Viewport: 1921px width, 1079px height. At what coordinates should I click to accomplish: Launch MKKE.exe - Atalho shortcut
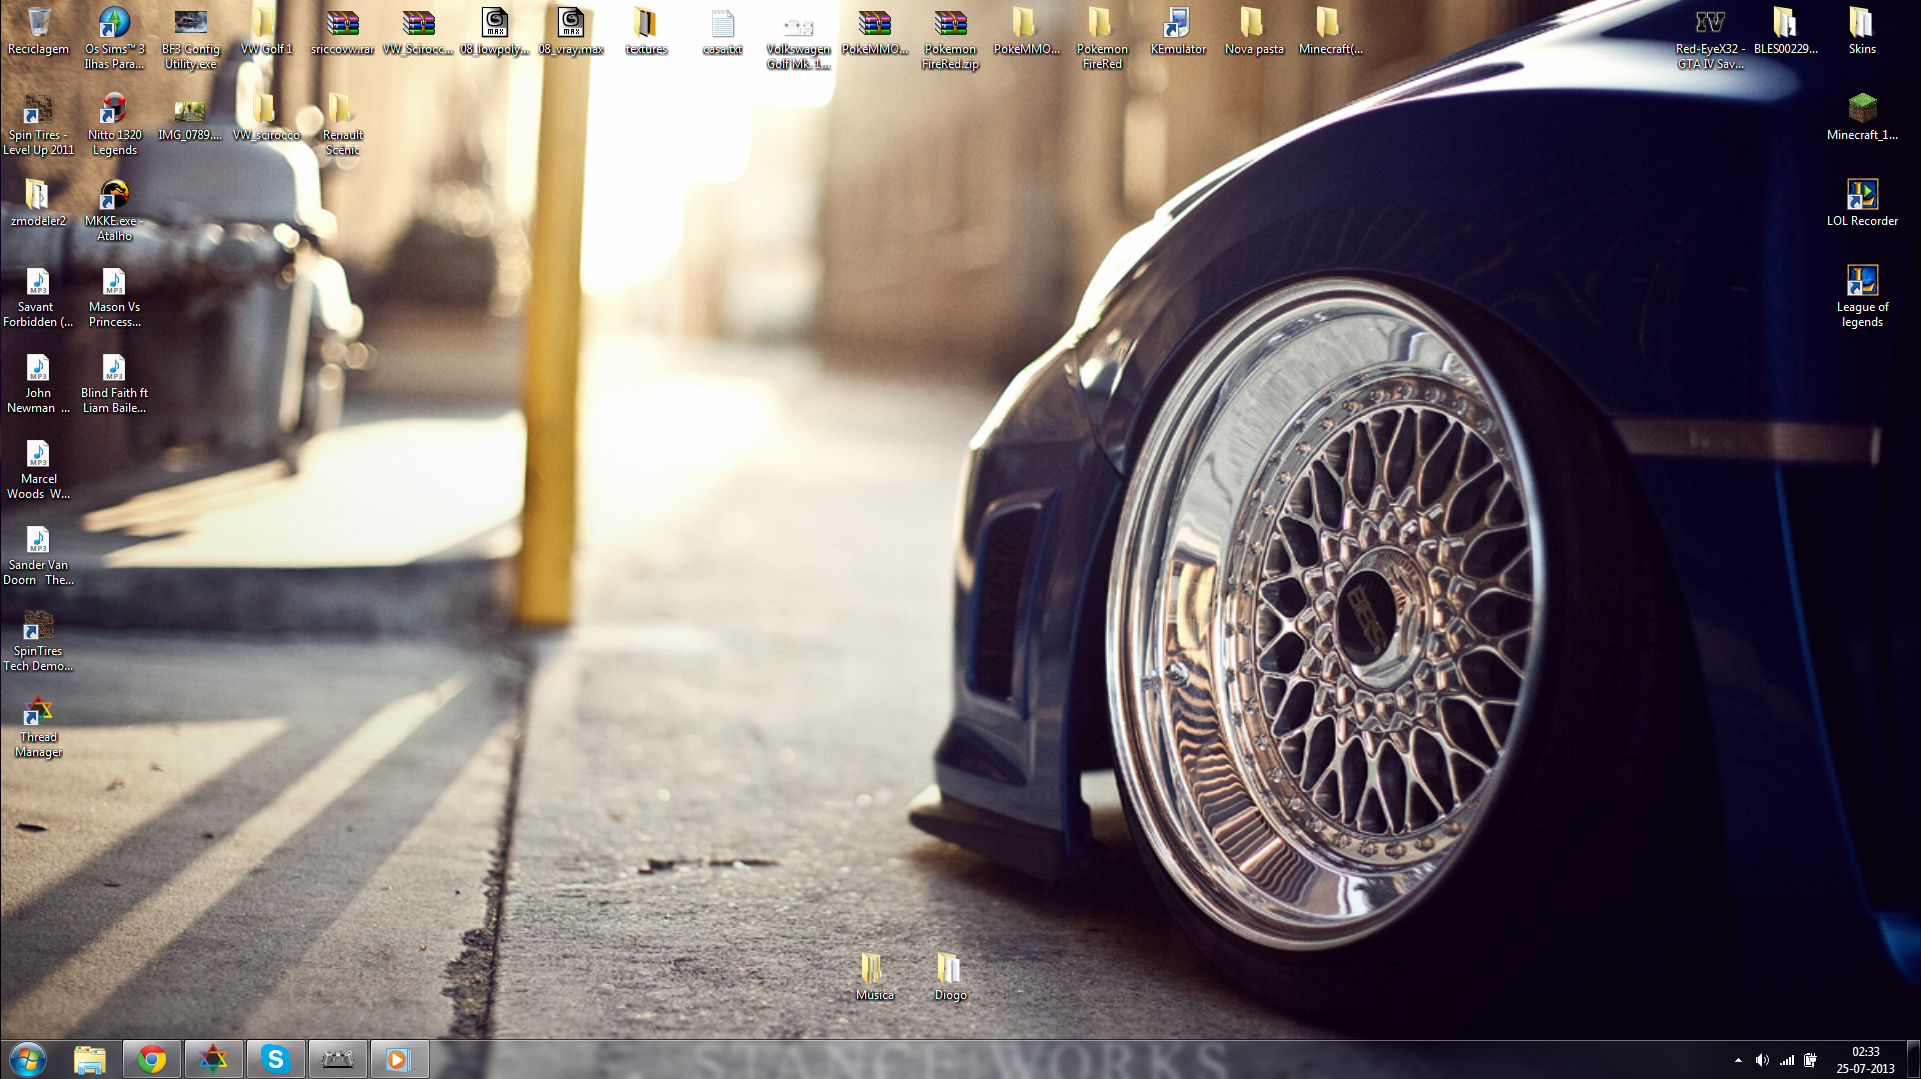click(x=114, y=210)
